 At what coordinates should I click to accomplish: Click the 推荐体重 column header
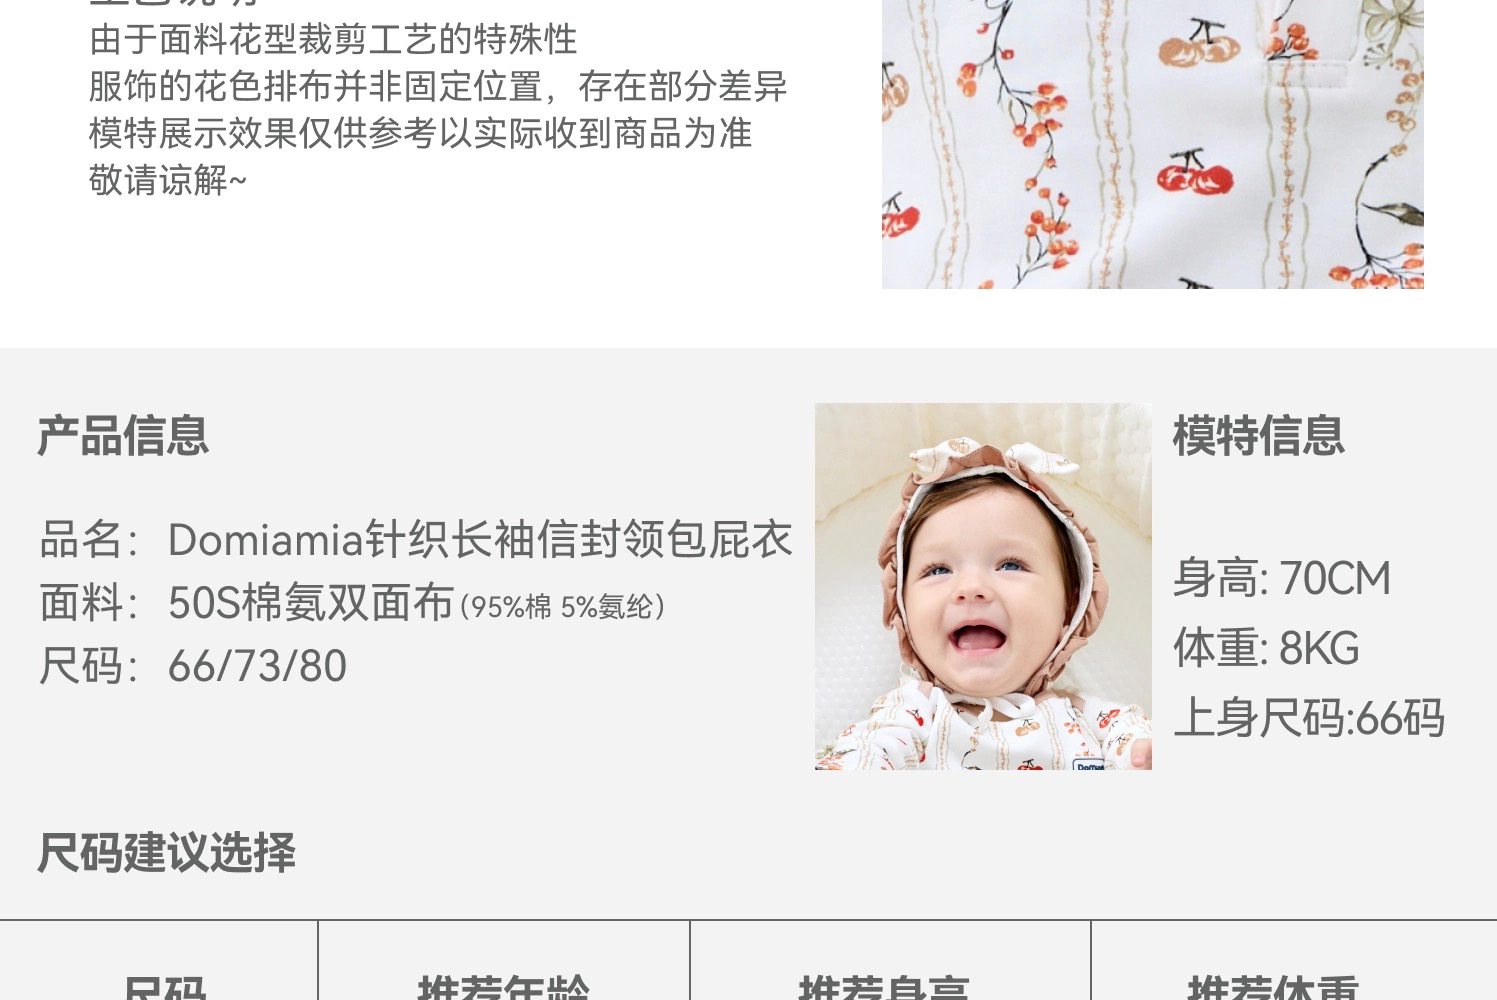[1273, 986]
